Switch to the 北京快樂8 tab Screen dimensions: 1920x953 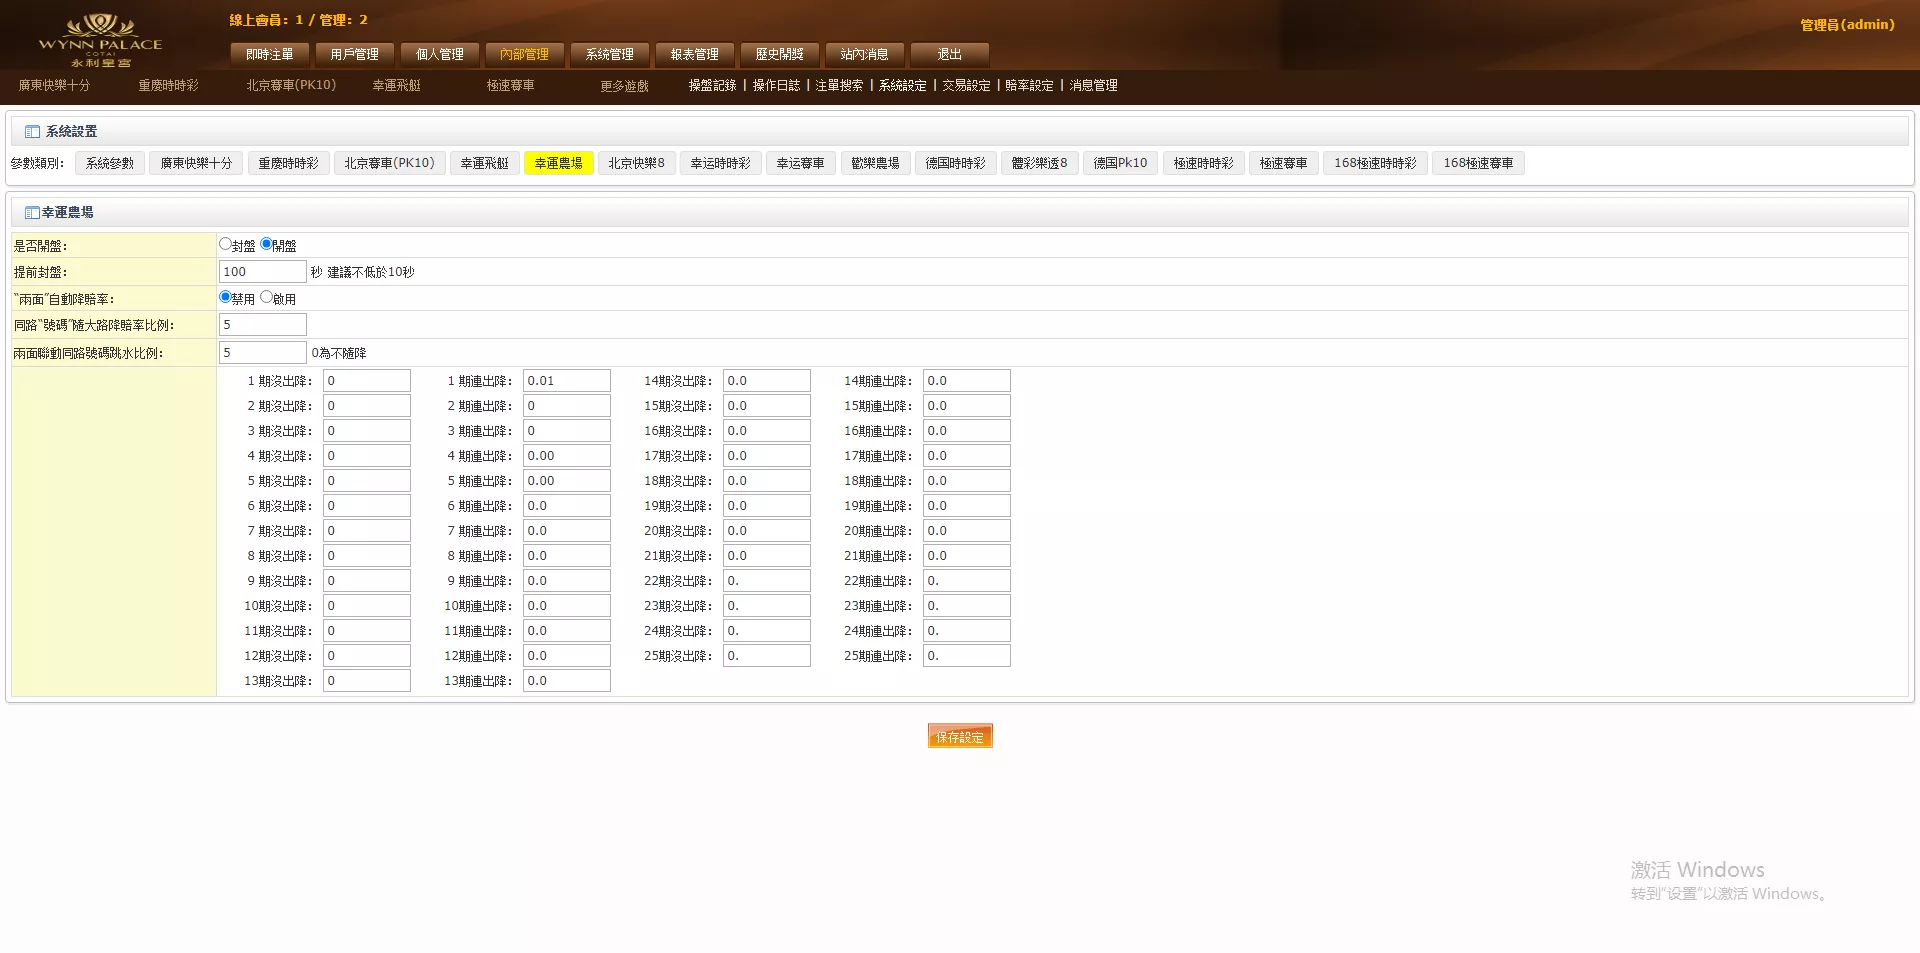[x=636, y=162]
